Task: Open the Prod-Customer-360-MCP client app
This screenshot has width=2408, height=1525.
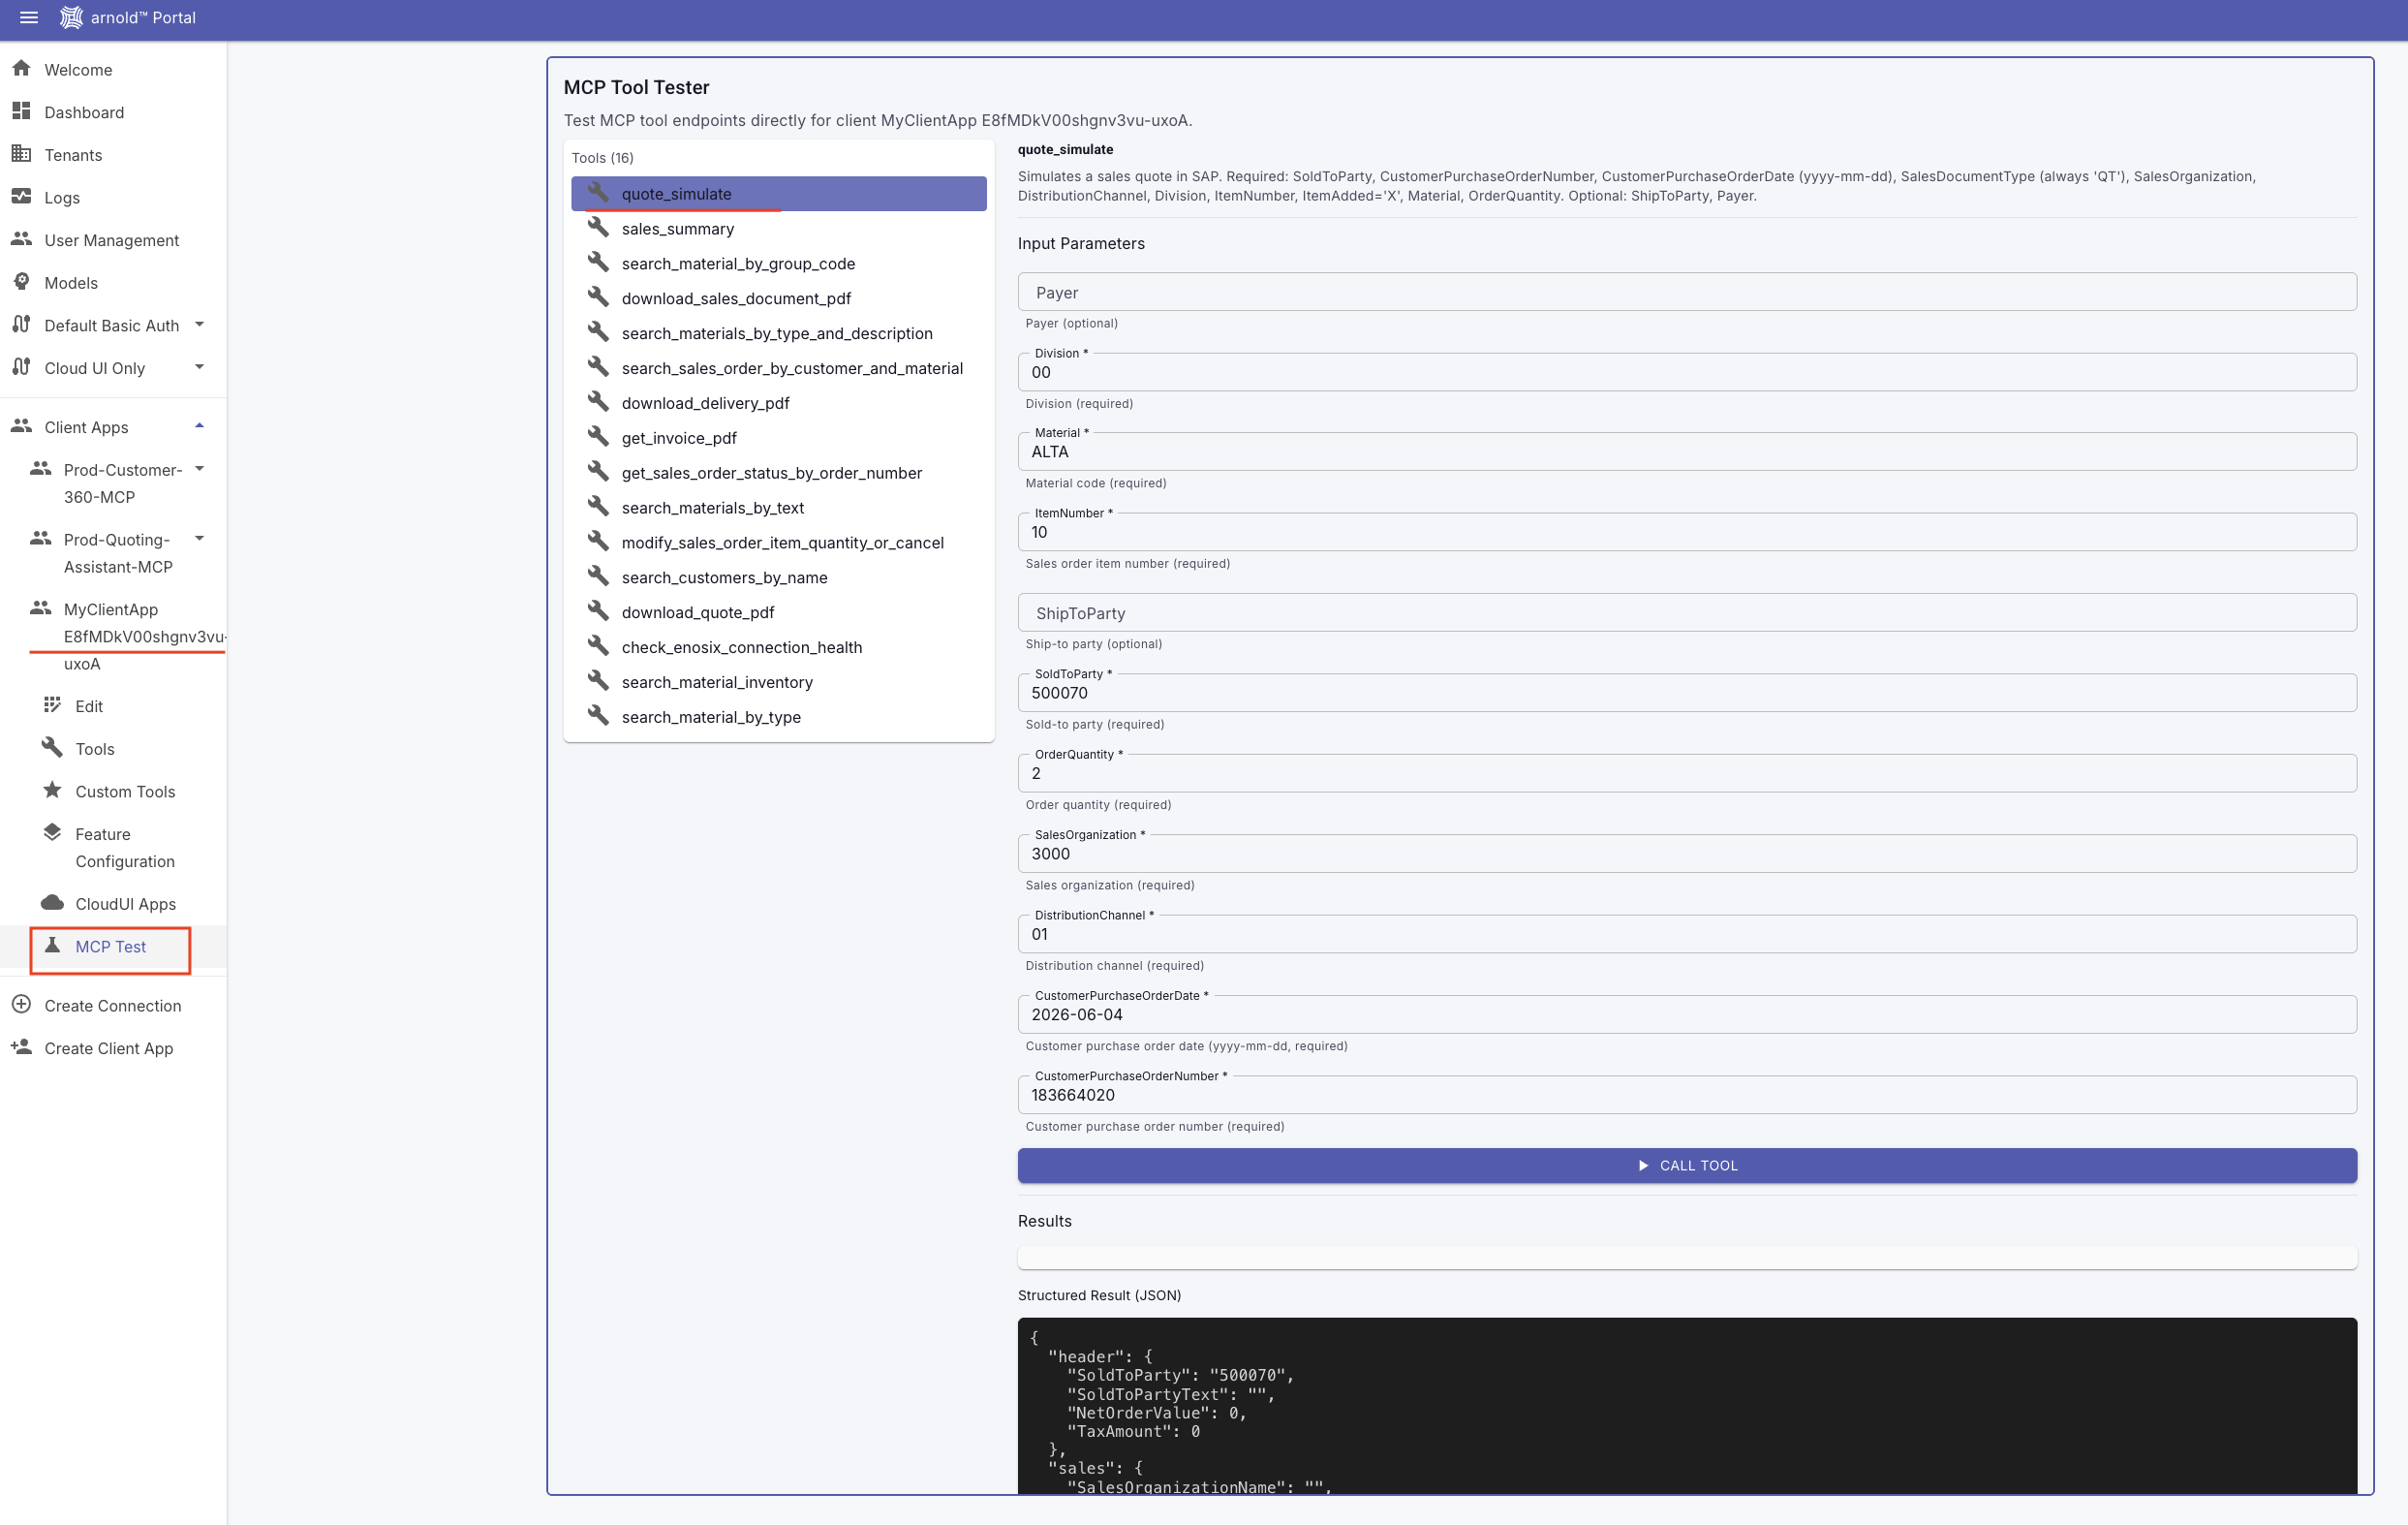Action: (x=122, y=483)
